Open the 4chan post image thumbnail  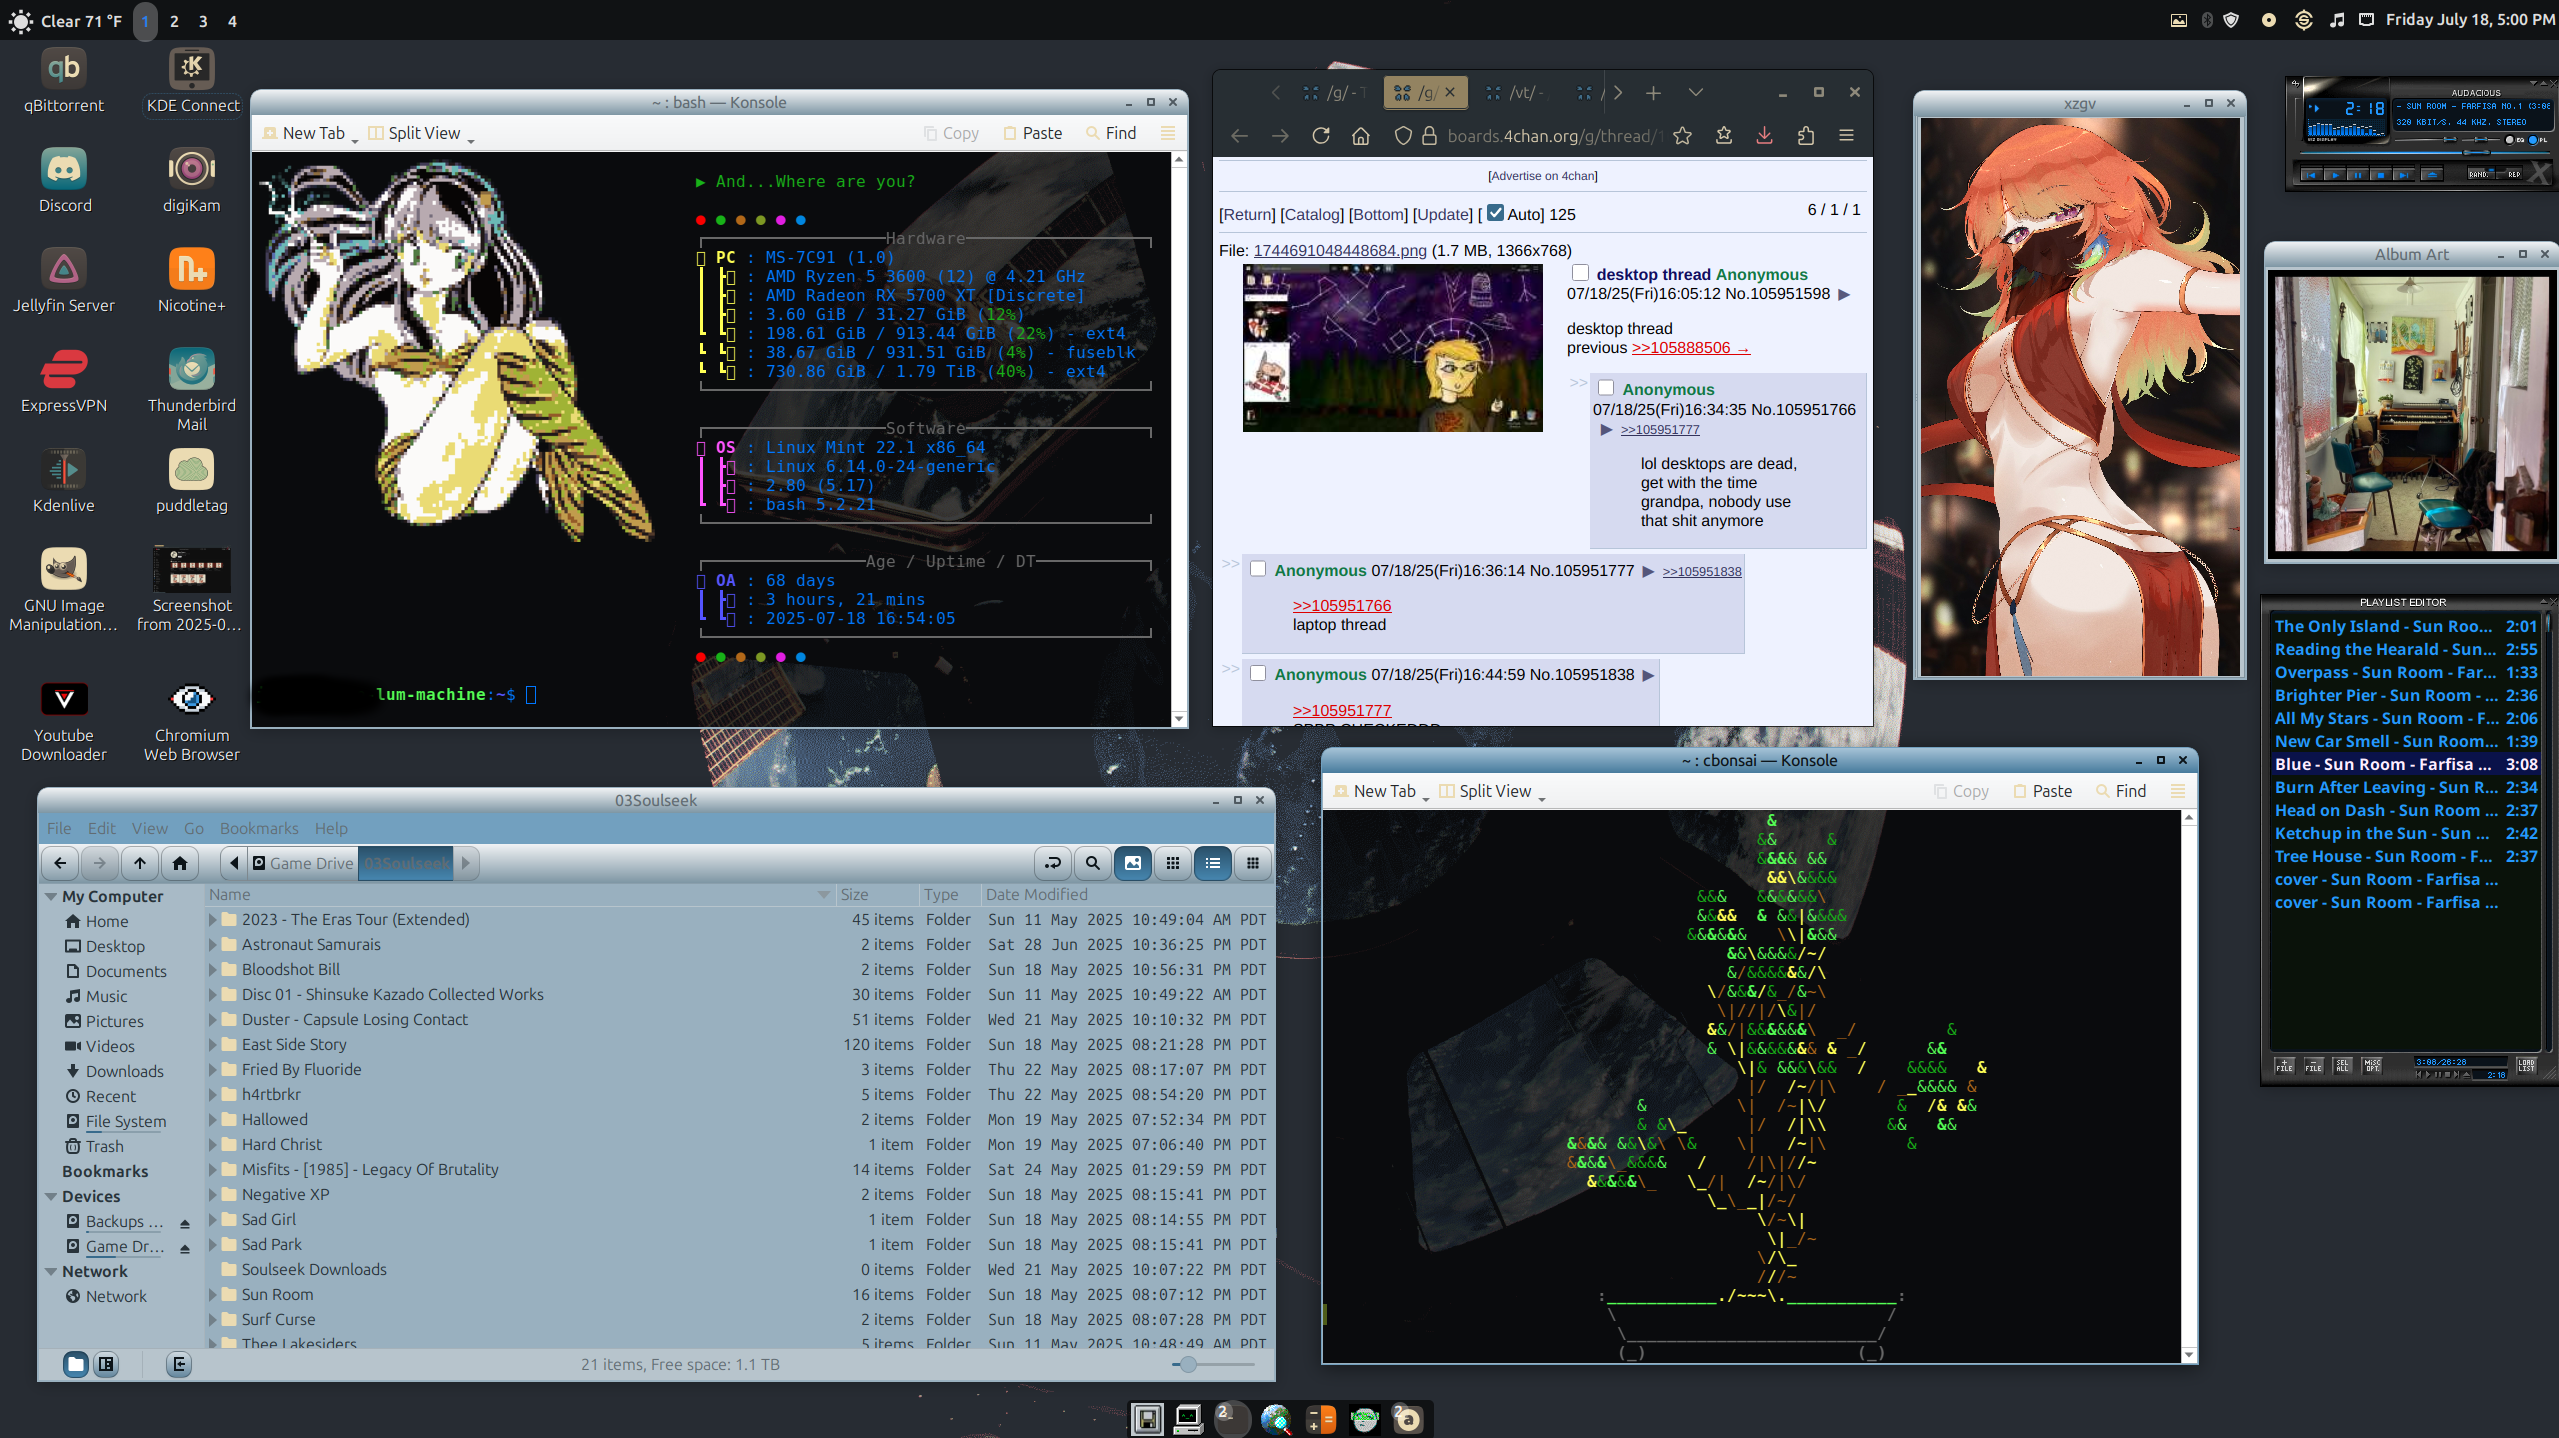[1392, 348]
